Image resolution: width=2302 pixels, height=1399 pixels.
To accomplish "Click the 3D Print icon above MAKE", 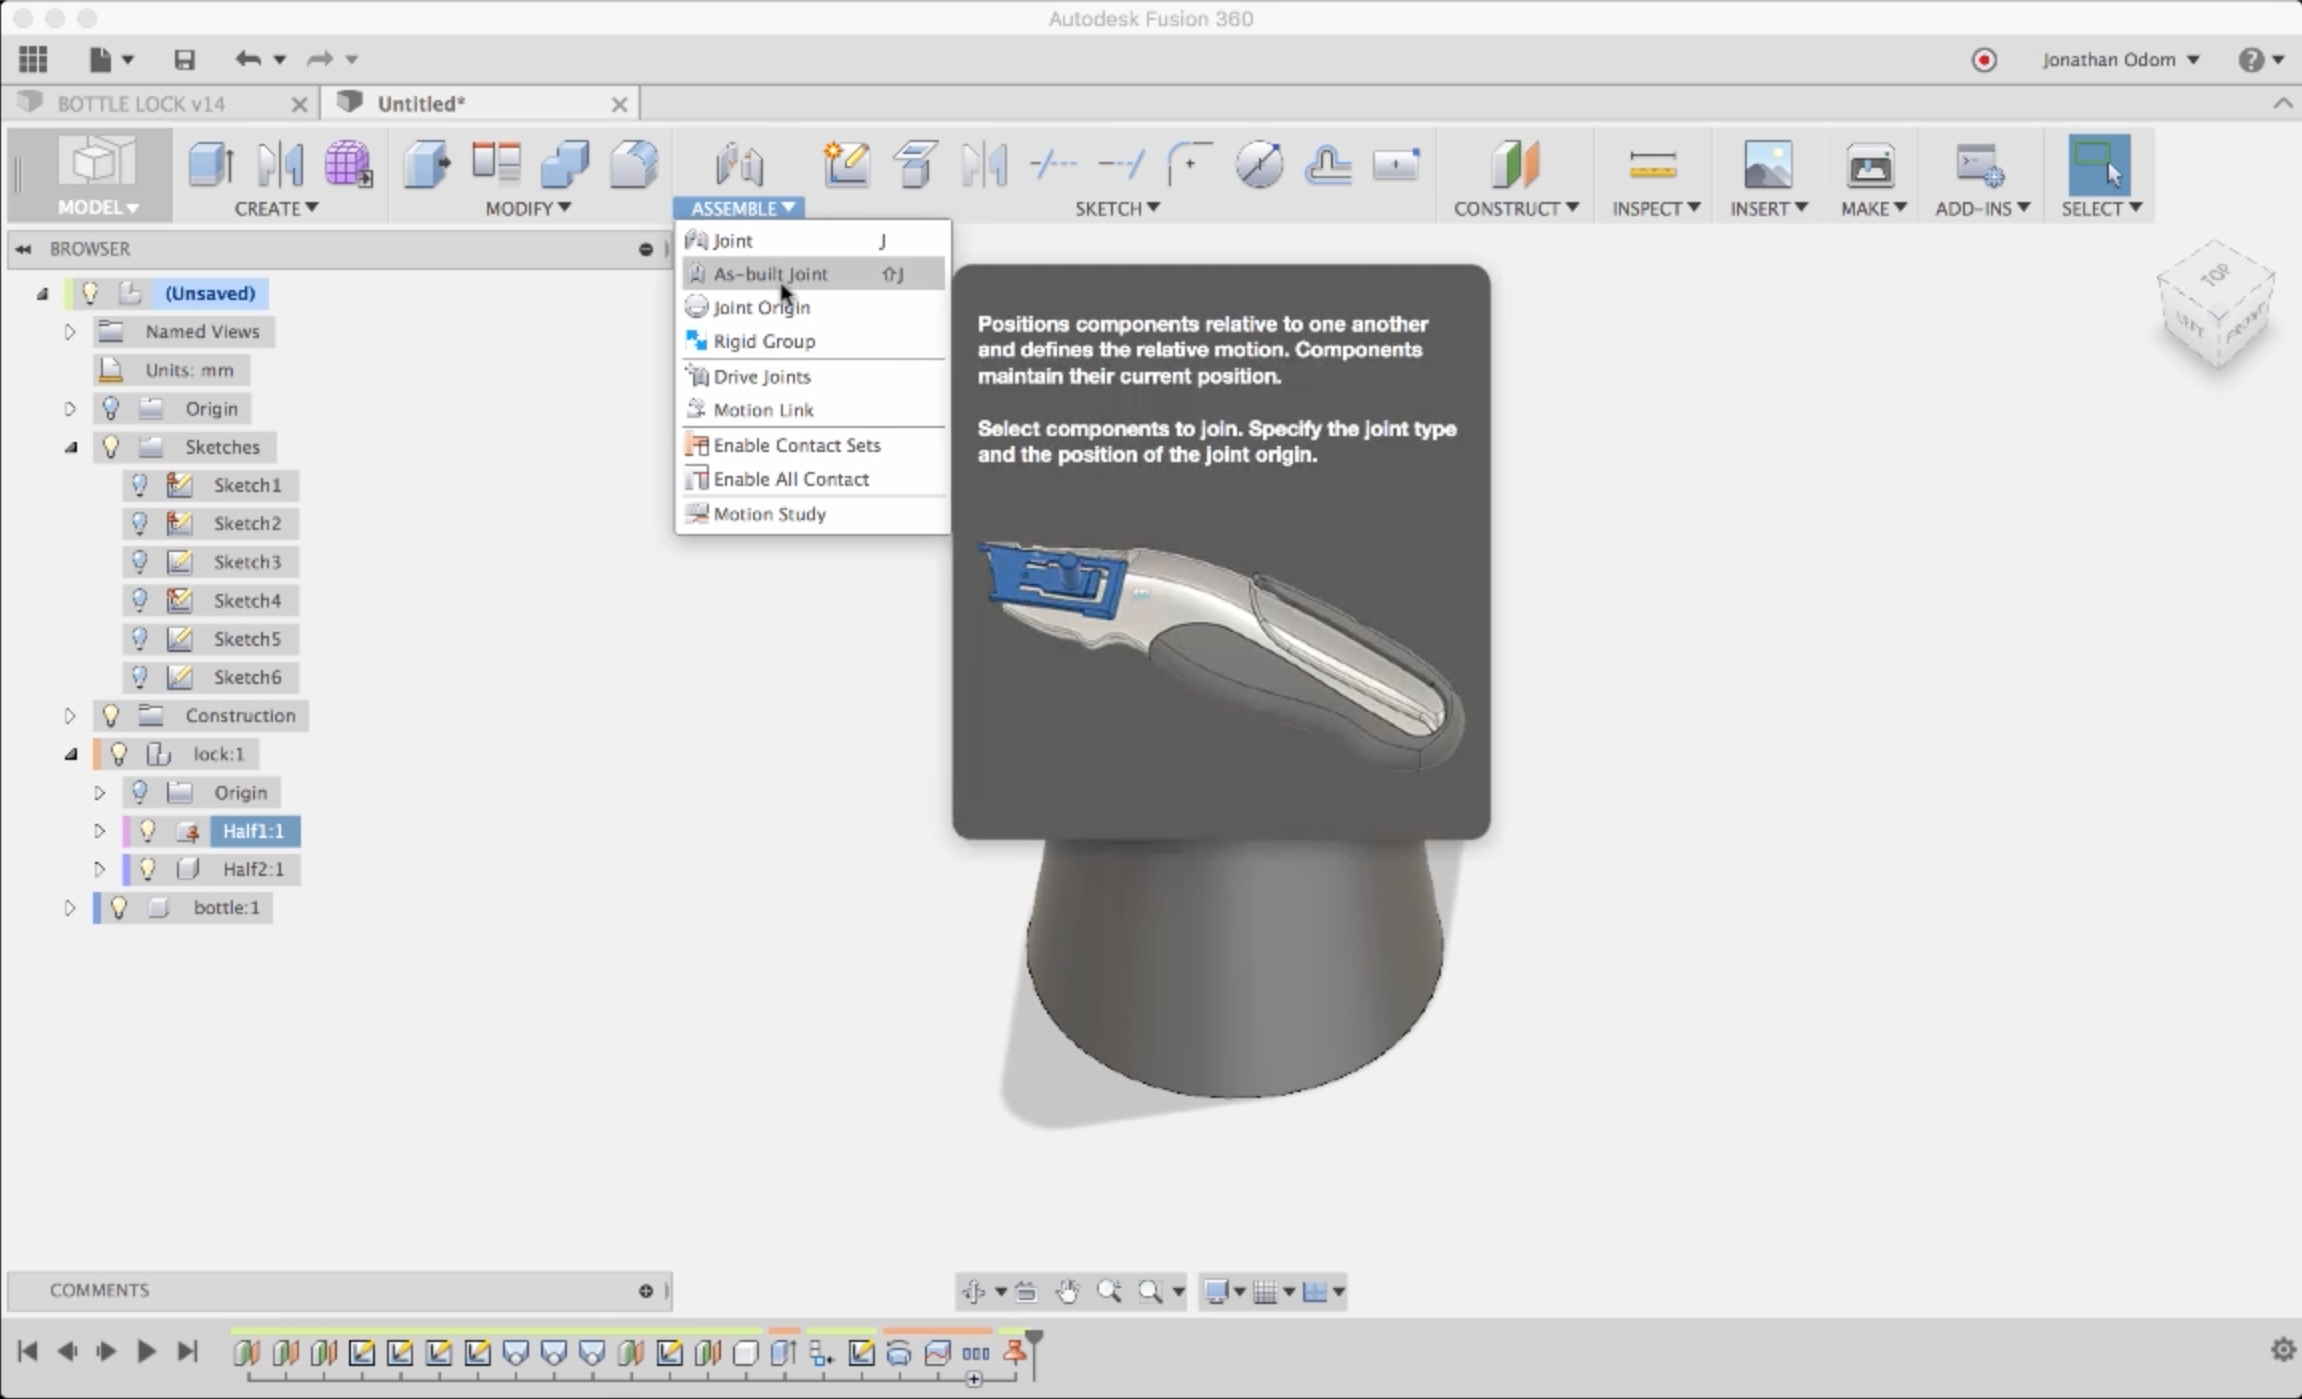I will (1869, 165).
